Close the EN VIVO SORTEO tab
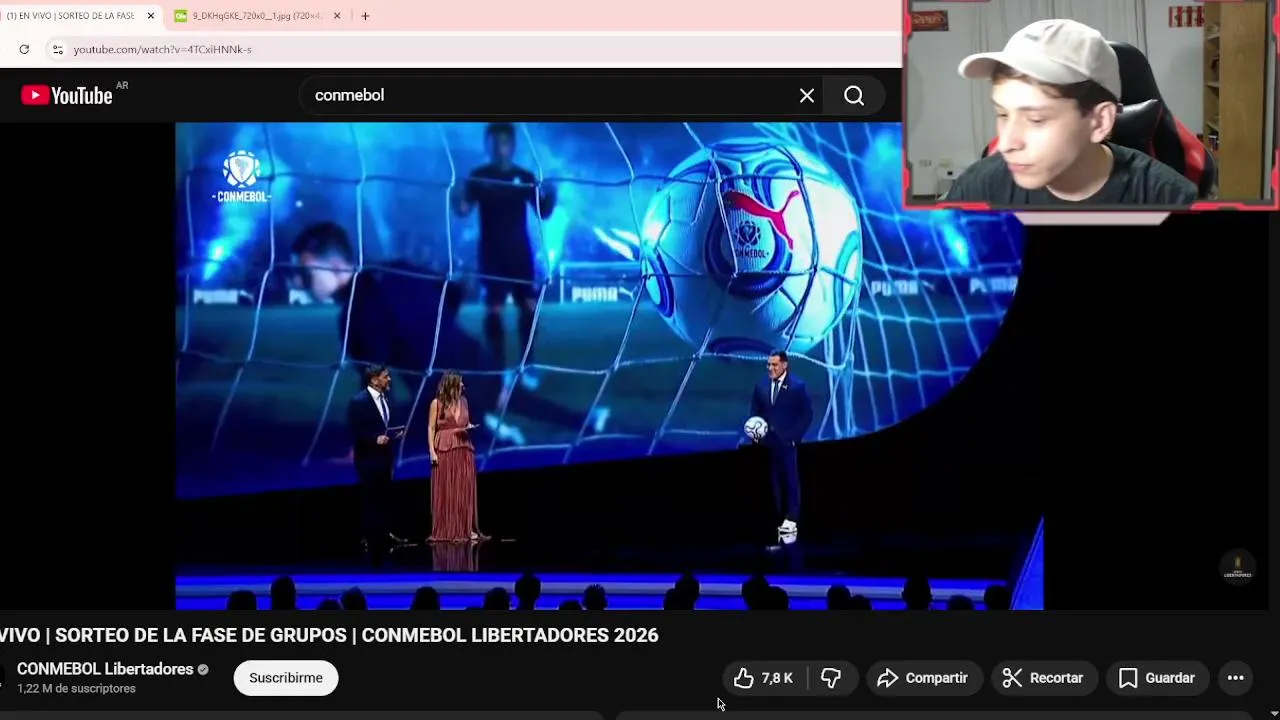Viewport: 1280px width, 720px height. pyautogui.click(x=151, y=16)
